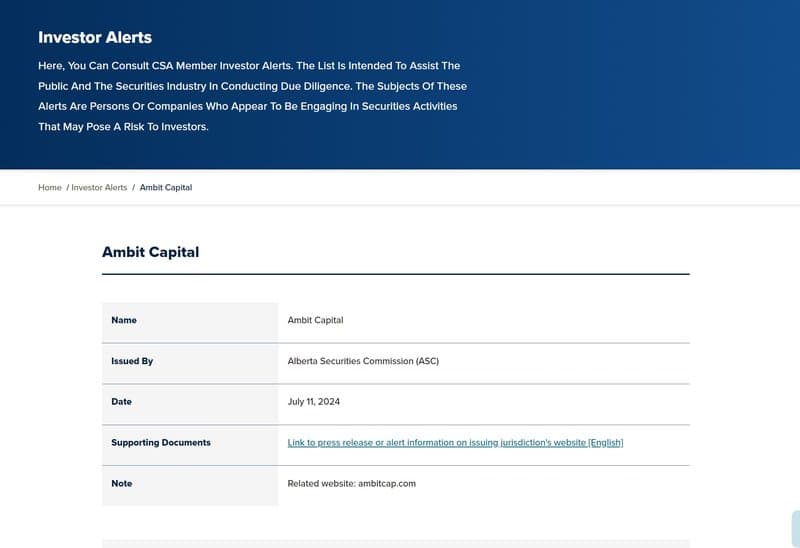Click the Name row label
800x548 pixels.
pyautogui.click(x=124, y=320)
